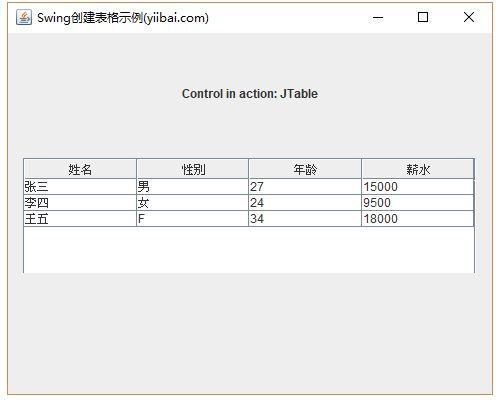
Task: Maximize the Swing table example window
Action: pos(423,17)
